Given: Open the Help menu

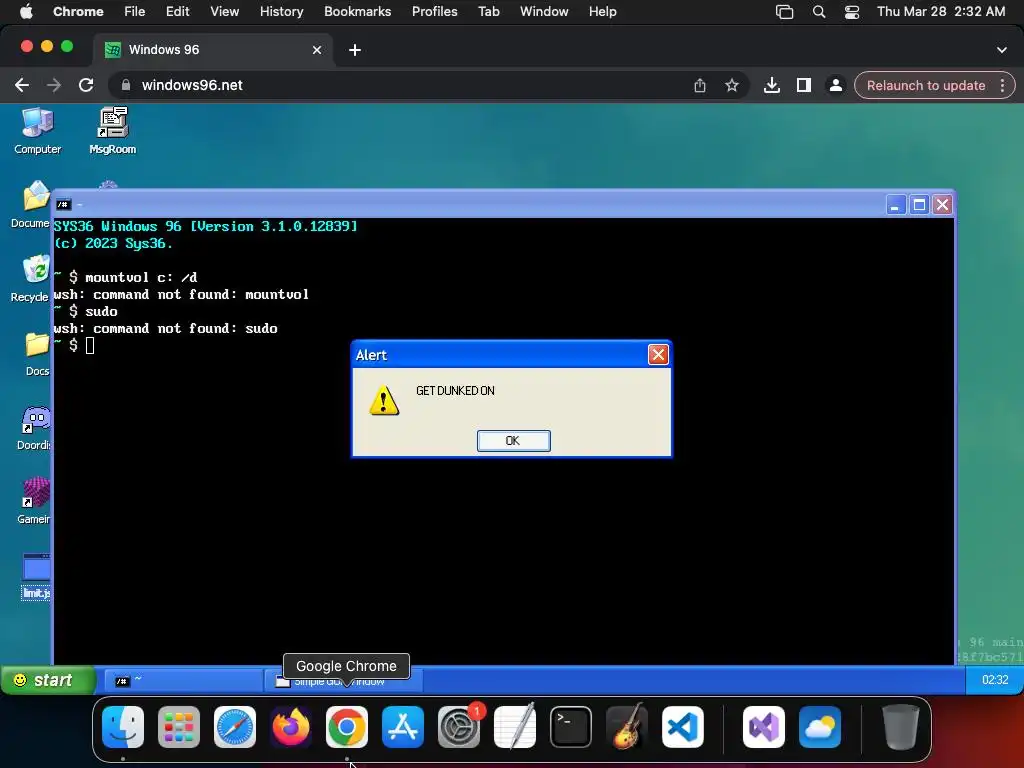Looking at the screenshot, I should pos(602,11).
